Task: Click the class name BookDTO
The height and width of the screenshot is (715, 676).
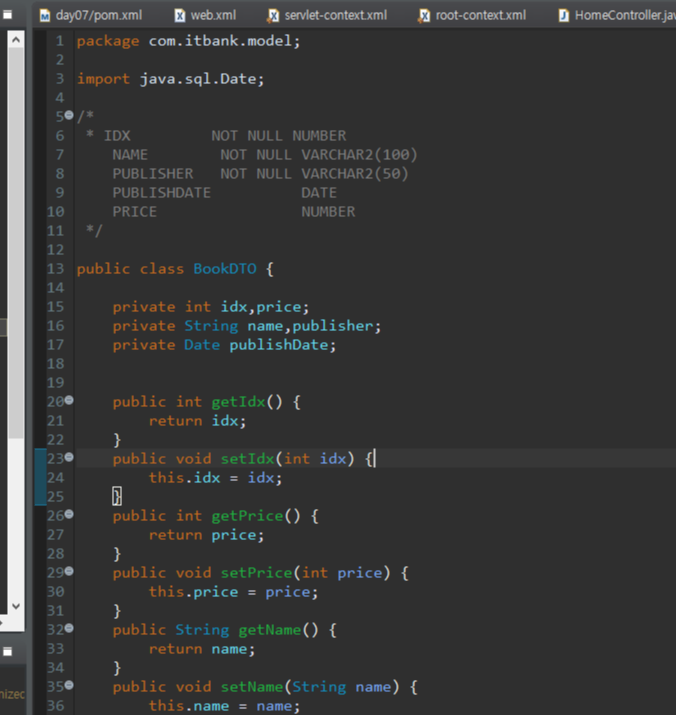Action: point(224,269)
